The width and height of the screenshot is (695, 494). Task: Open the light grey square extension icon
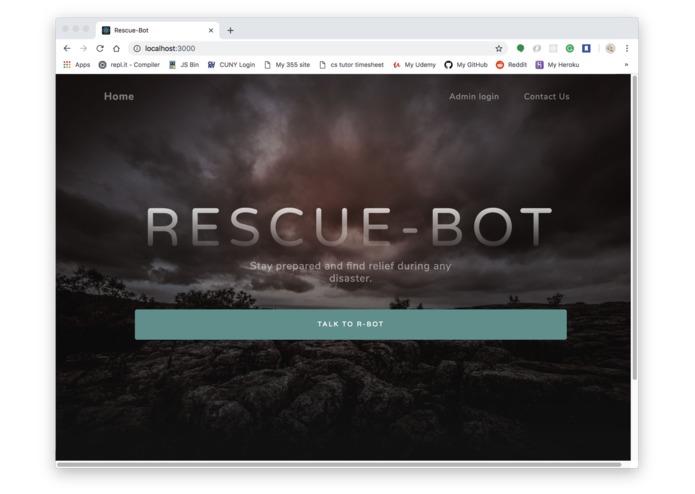[x=553, y=48]
